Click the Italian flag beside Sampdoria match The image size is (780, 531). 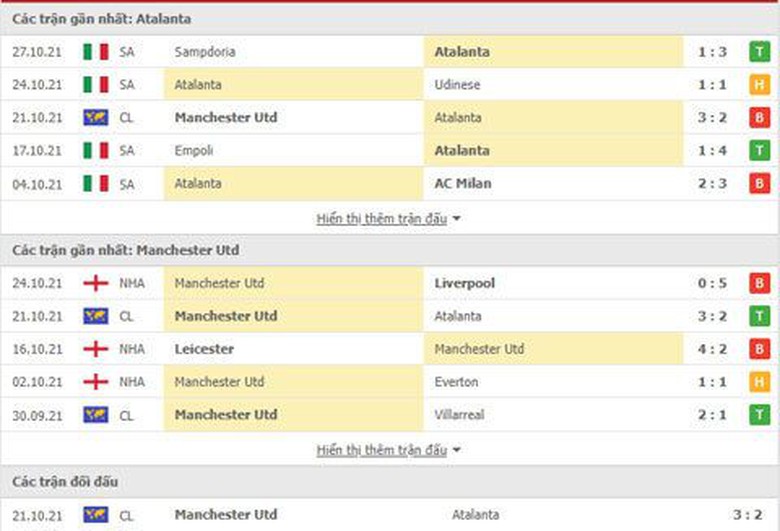click(x=96, y=52)
